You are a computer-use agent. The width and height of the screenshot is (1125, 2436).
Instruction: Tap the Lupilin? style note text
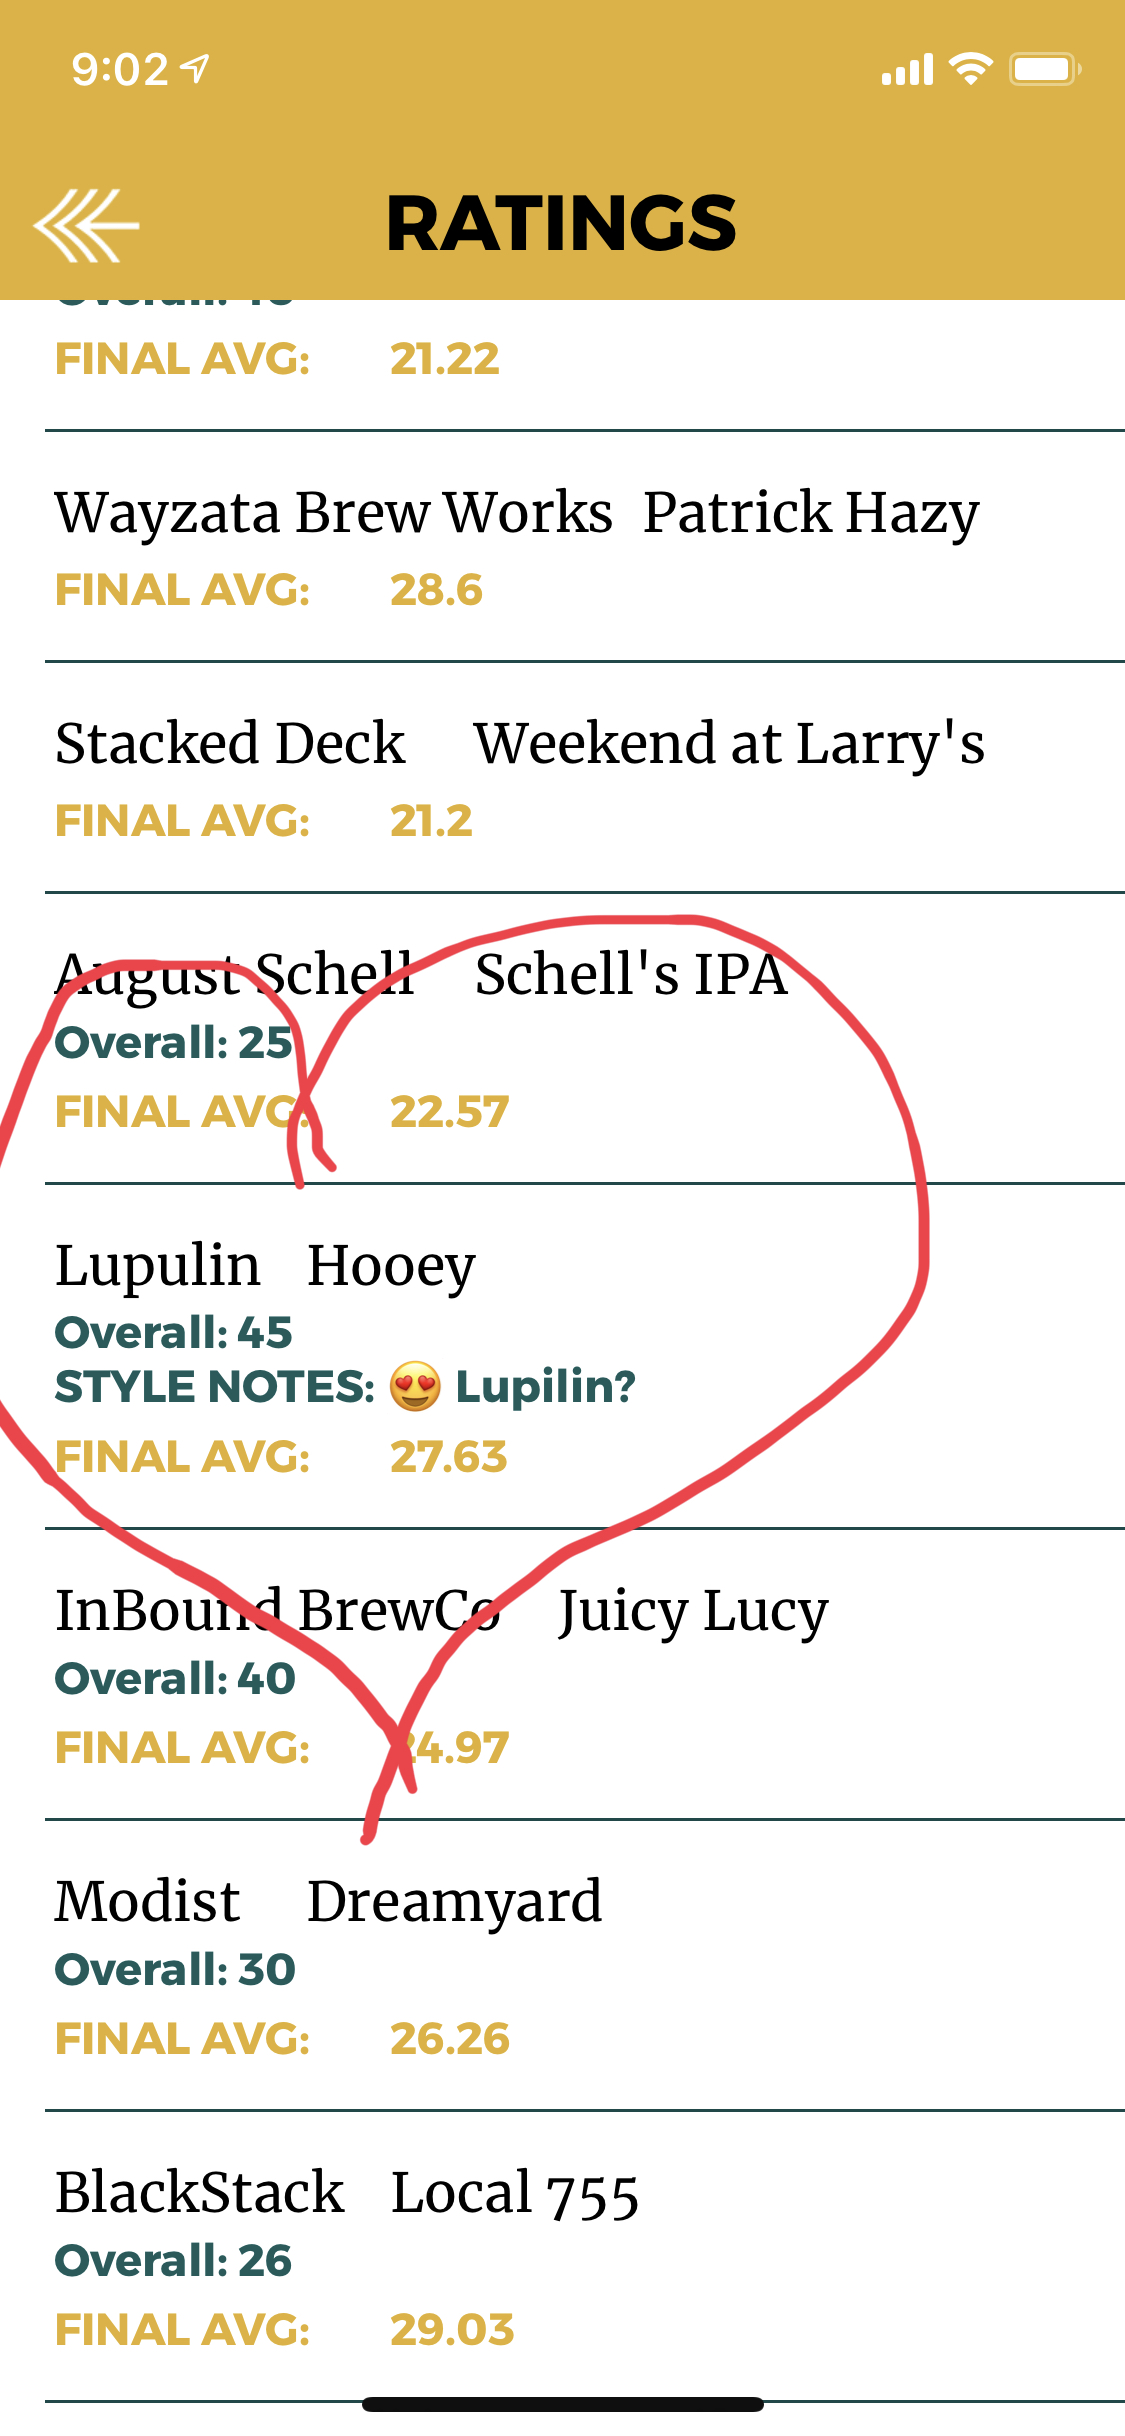[x=545, y=1387]
